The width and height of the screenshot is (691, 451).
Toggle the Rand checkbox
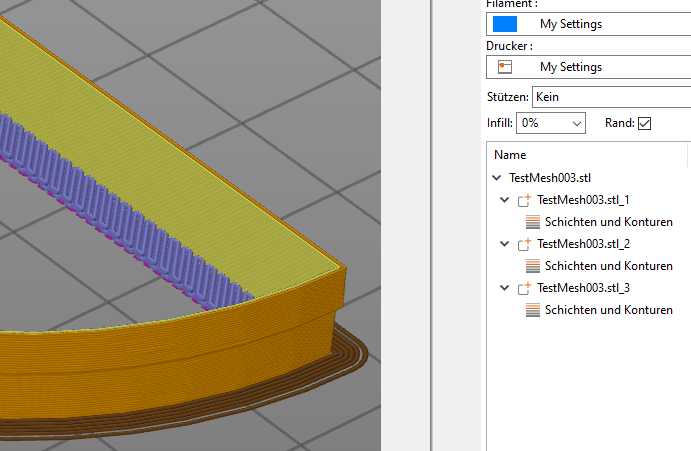pyautogui.click(x=644, y=123)
